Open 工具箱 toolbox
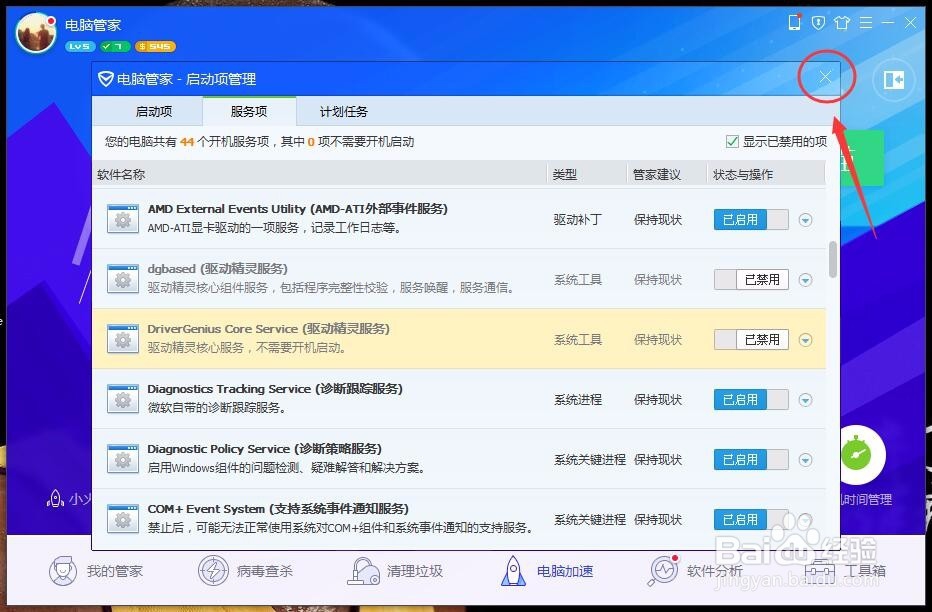 [845, 571]
